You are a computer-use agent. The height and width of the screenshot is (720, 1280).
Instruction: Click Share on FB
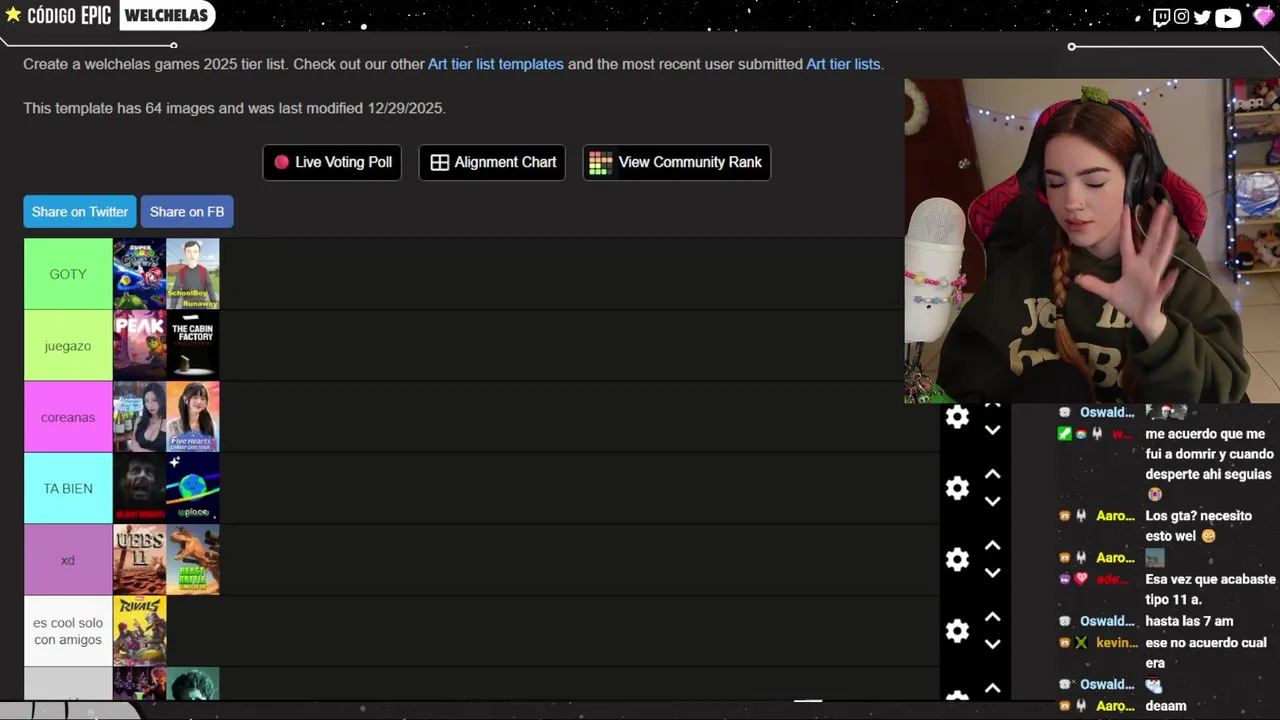[x=187, y=212]
